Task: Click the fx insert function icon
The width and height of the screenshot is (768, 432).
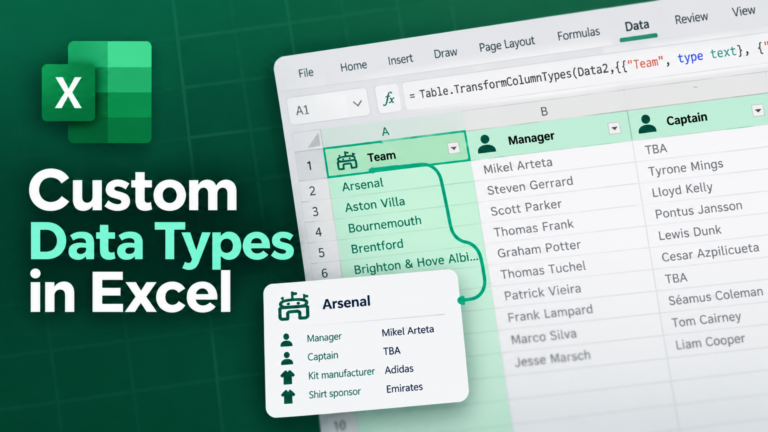Action: pyautogui.click(x=389, y=99)
